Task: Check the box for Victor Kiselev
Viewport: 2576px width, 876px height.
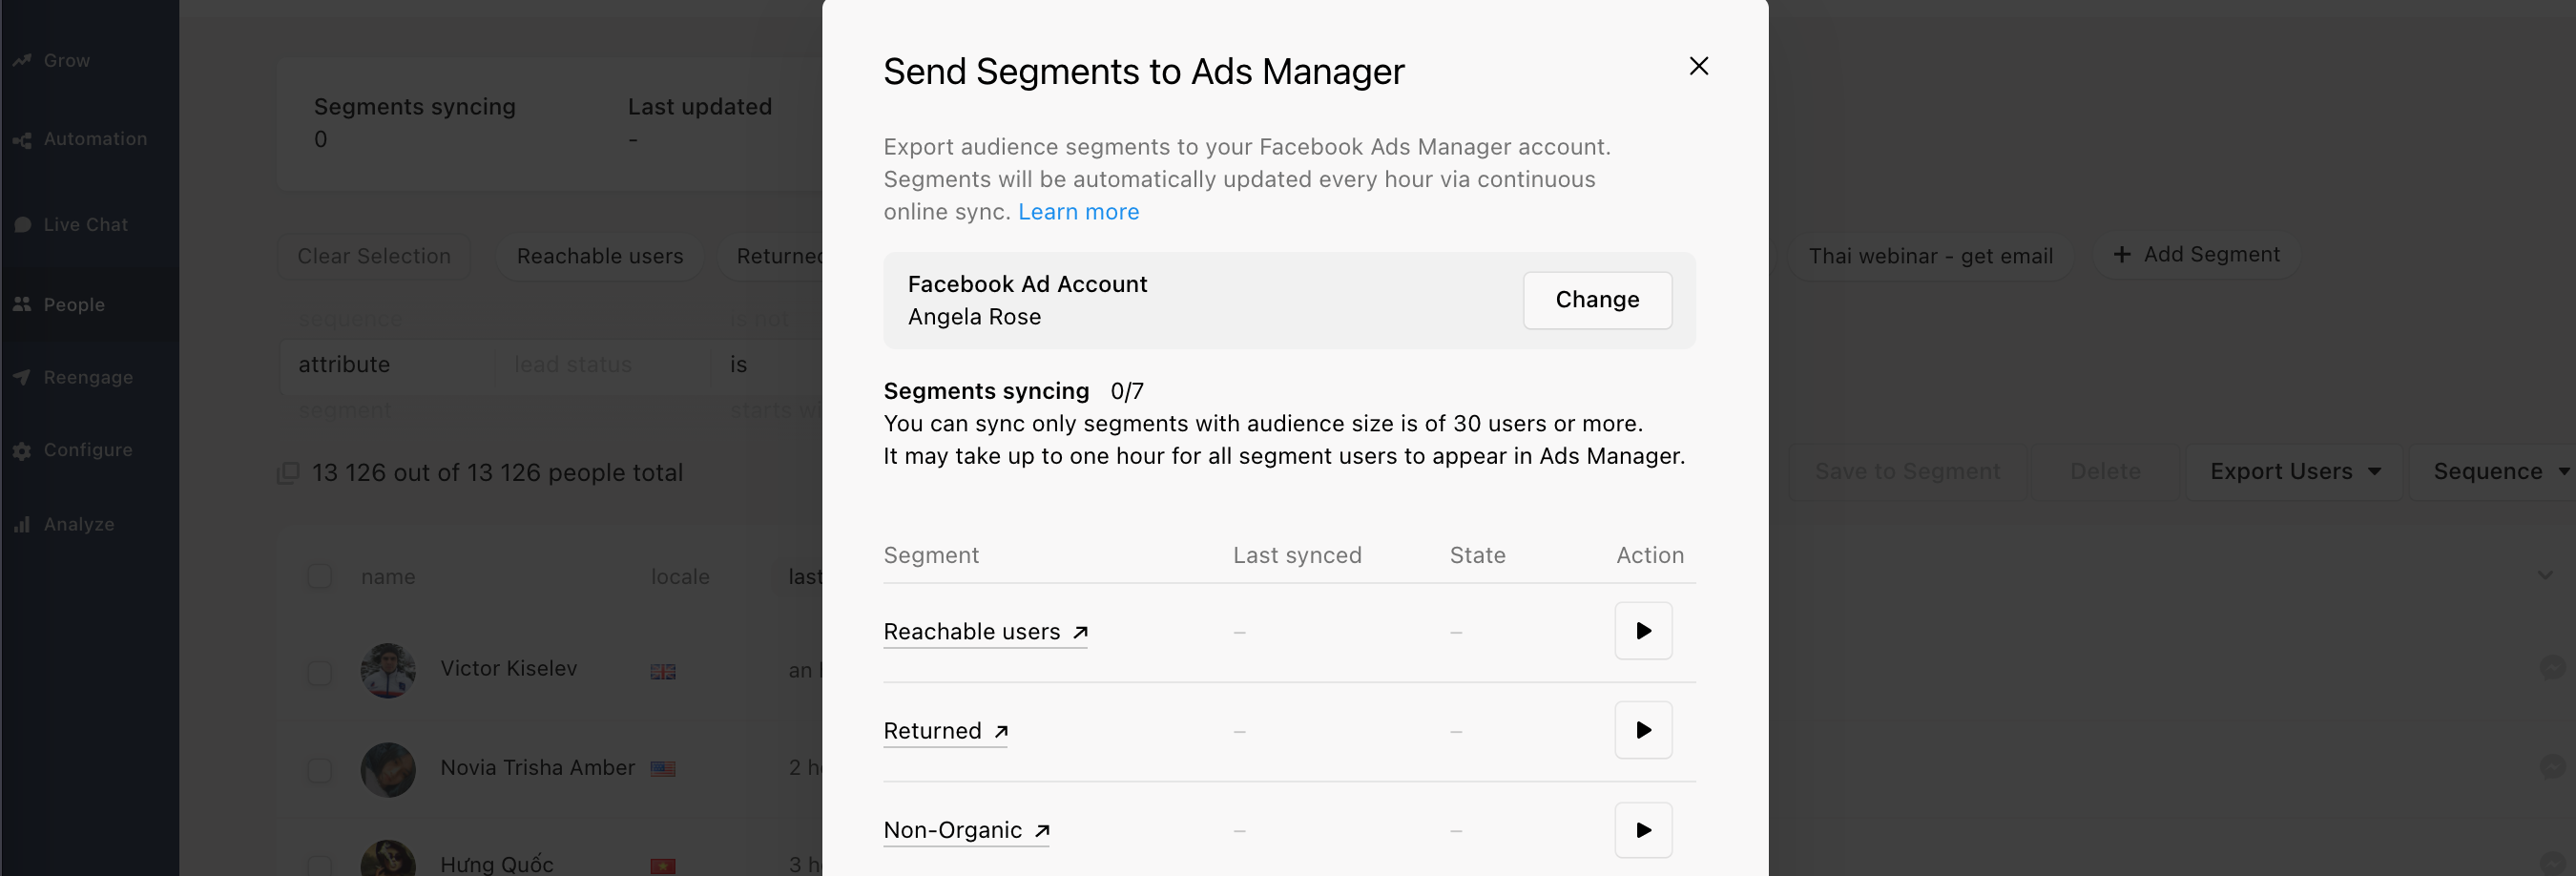Action: [x=319, y=672]
